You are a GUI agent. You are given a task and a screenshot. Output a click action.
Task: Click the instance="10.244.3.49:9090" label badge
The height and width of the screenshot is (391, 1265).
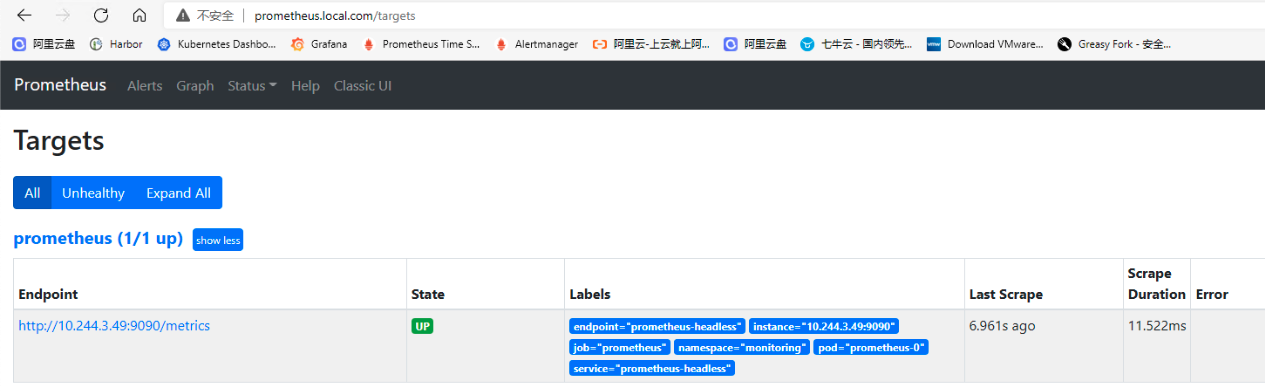(824, 326)
